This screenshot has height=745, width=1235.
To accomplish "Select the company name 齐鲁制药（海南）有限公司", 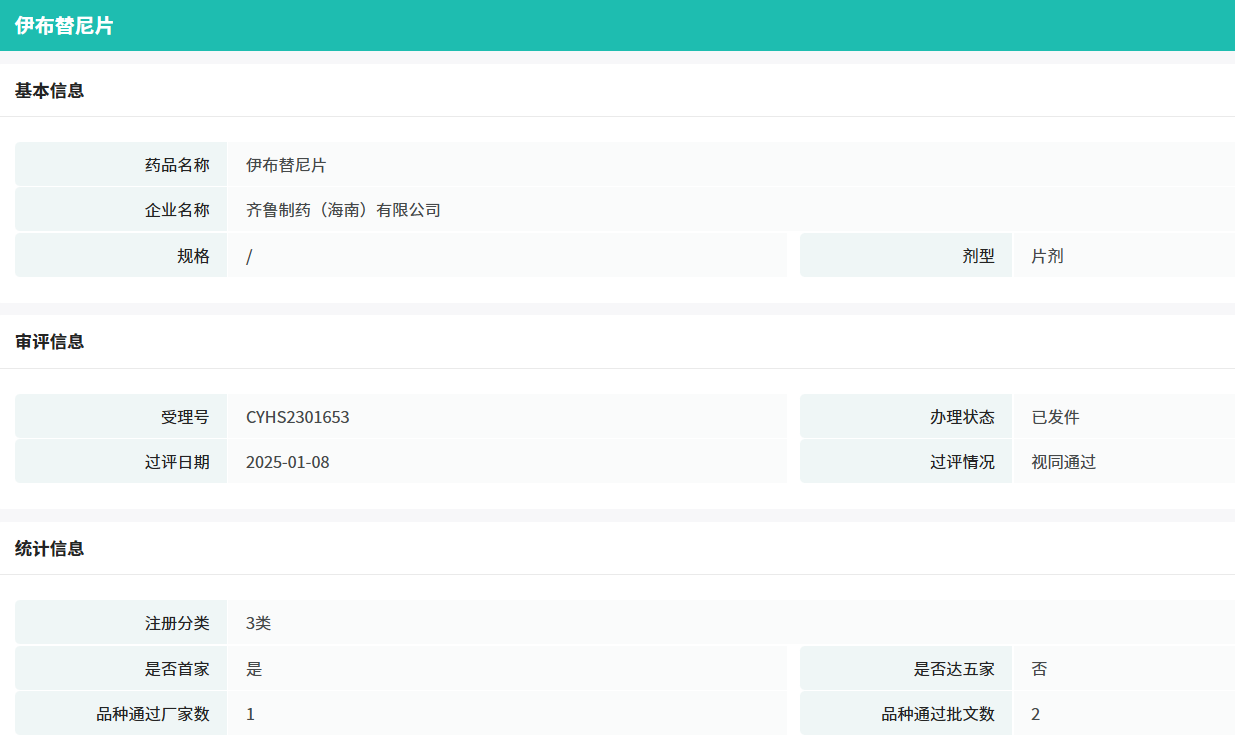I will (343, 210).
